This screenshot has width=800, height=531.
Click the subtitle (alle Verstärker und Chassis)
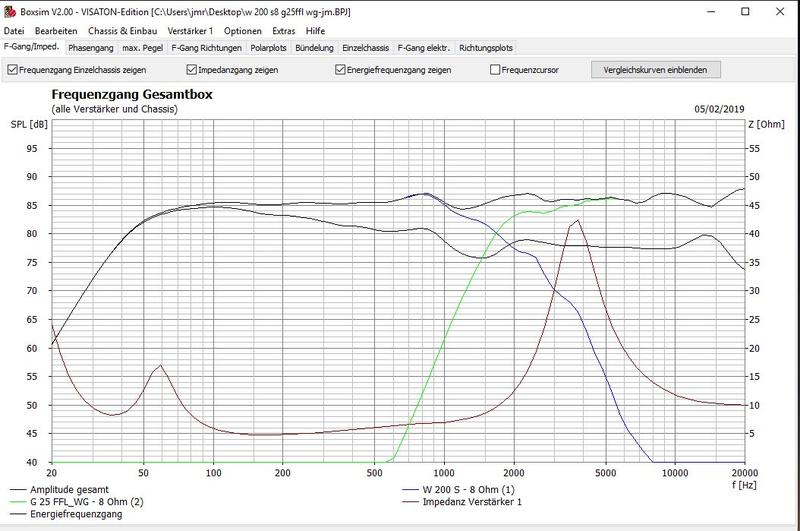114,109
